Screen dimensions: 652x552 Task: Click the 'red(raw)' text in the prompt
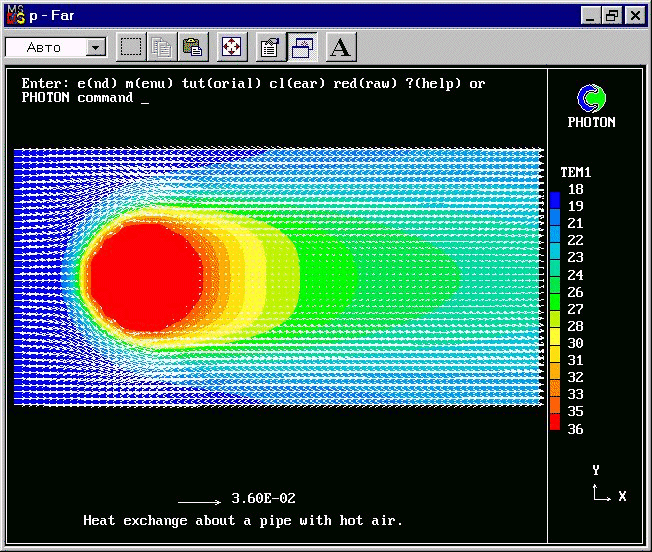click(x=365, y=84)
